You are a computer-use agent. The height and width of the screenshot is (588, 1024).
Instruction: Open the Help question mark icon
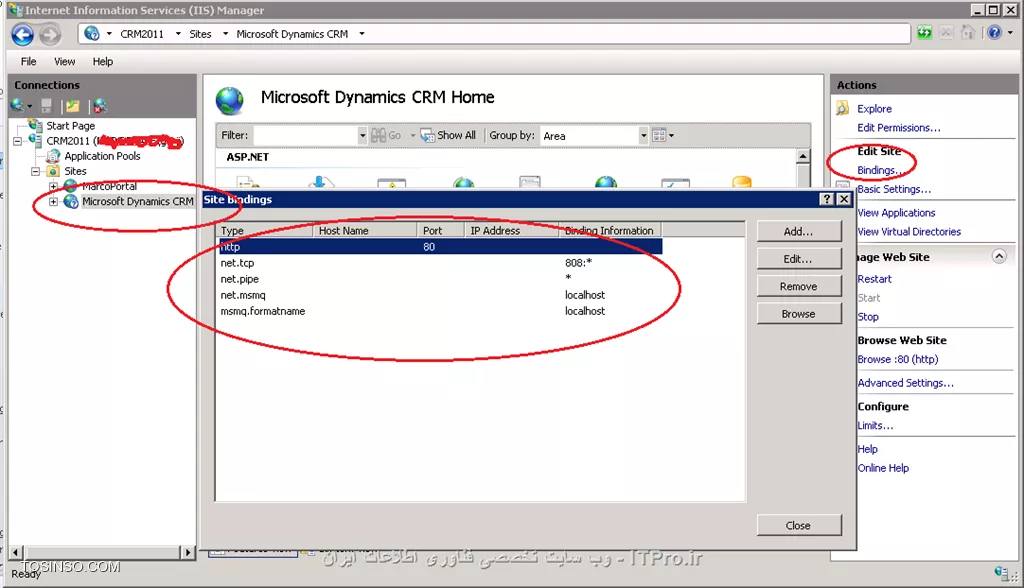[994, 33]
